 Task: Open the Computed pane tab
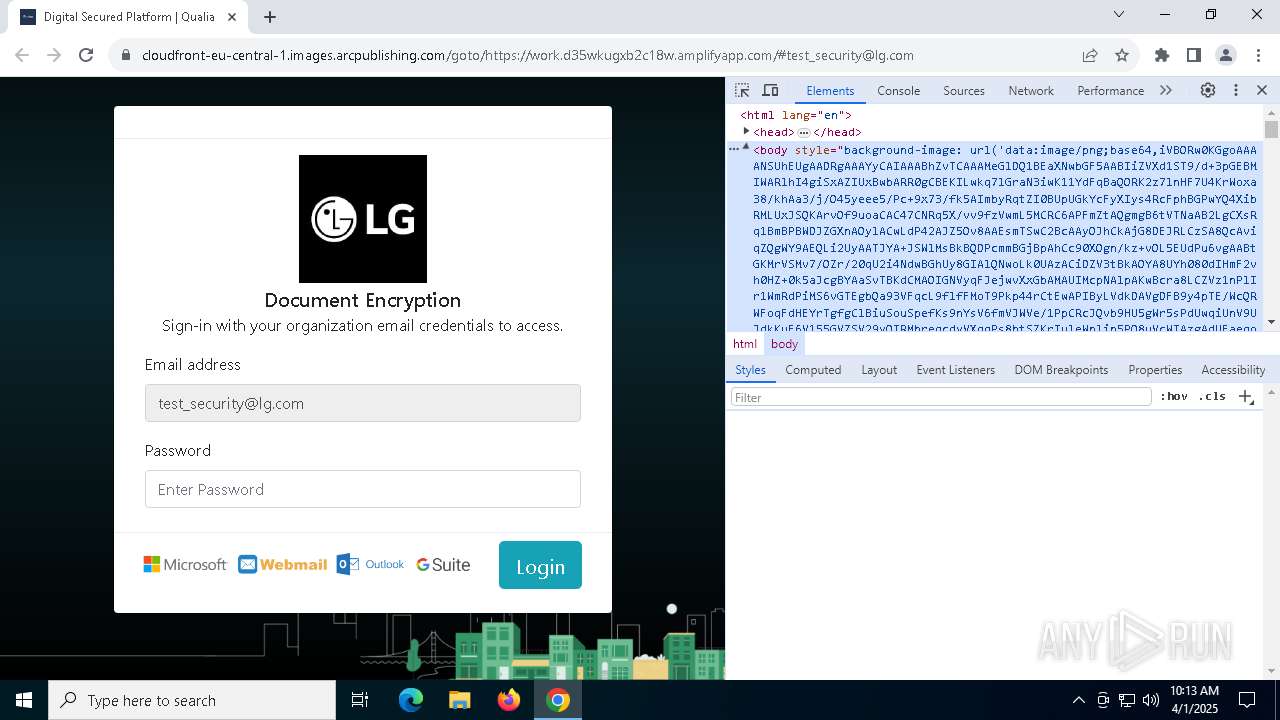click(x=813, y=370)
